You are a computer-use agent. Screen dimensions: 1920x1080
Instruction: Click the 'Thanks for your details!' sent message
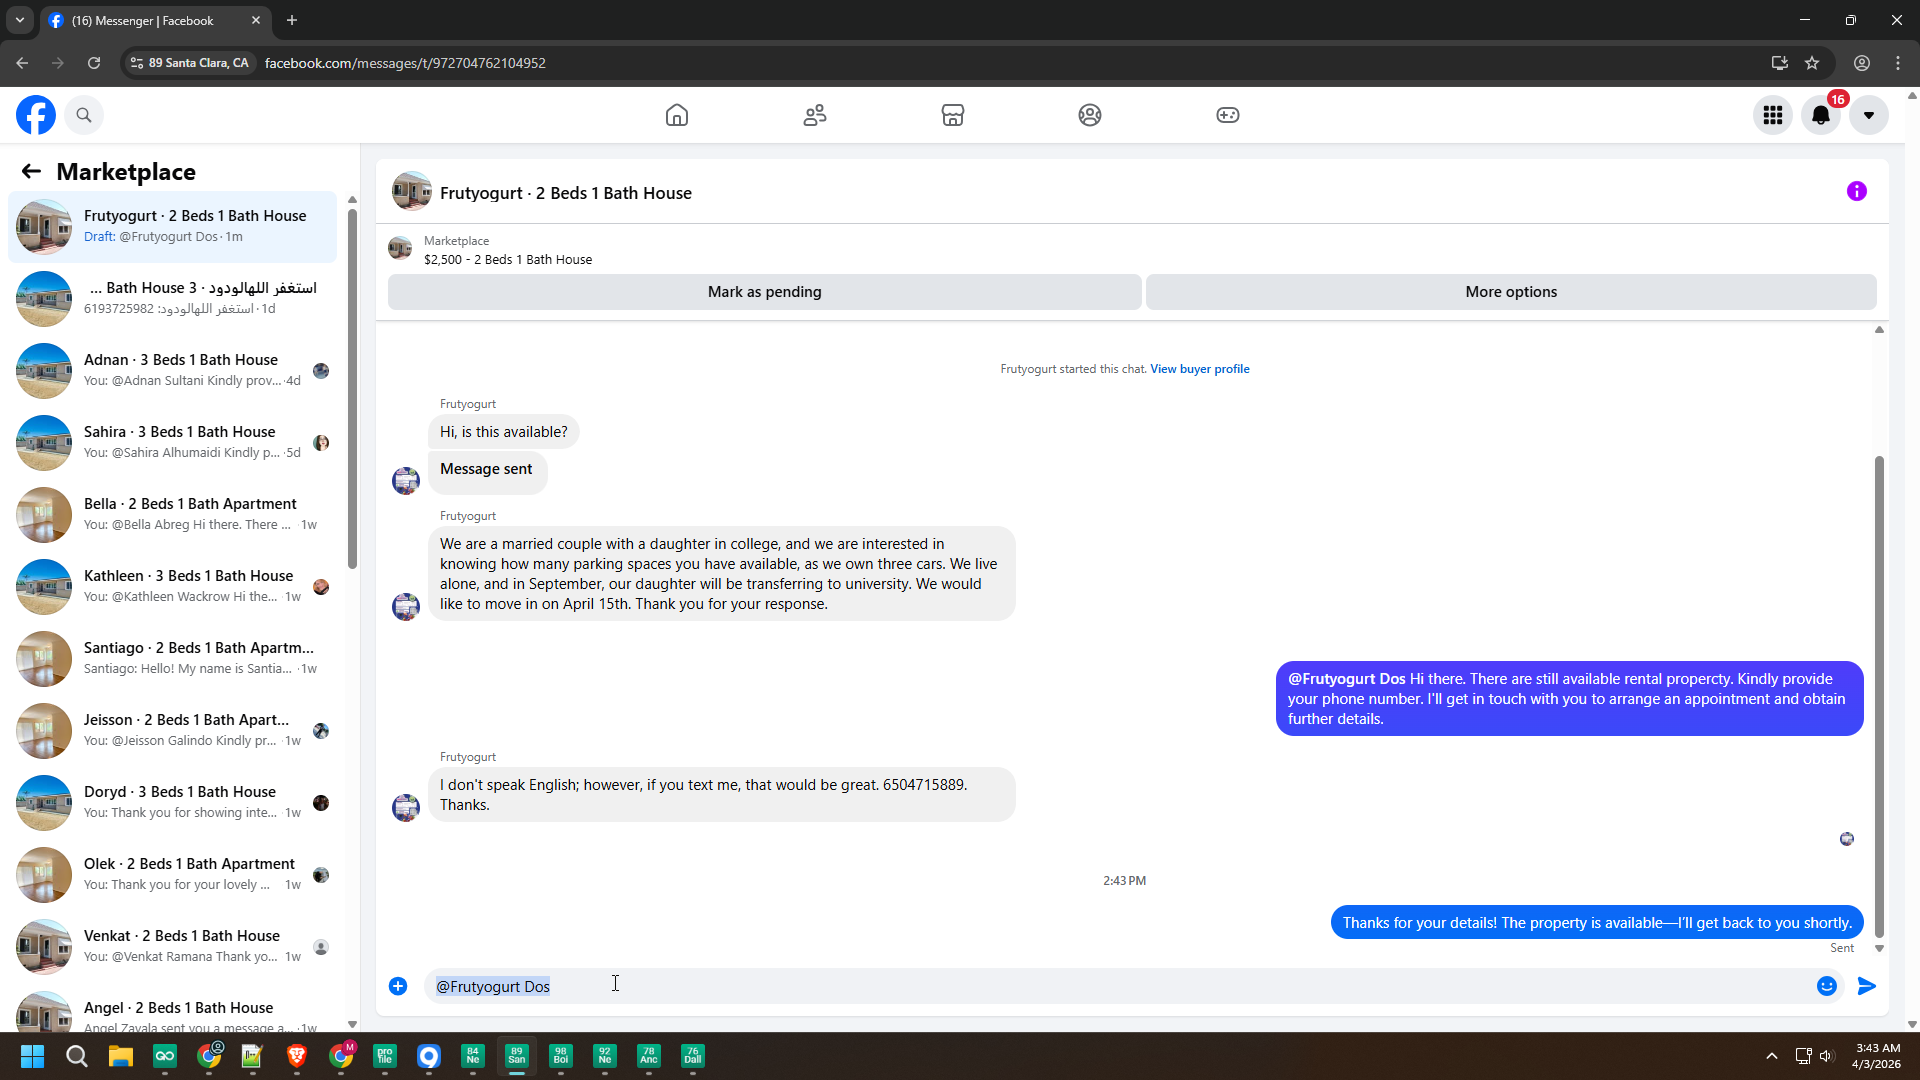[x=1597, y=923]
